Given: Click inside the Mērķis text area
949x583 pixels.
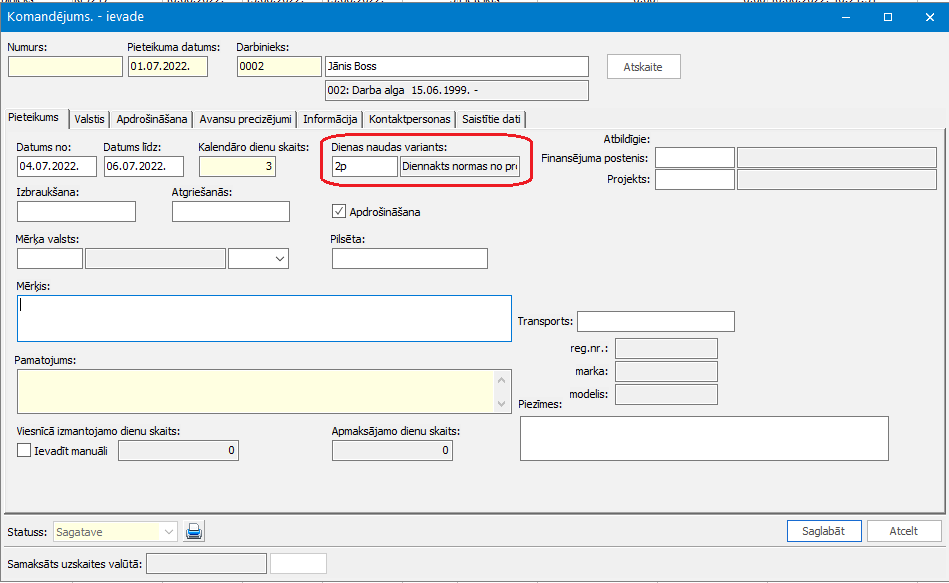Looking at the screenshot, I should (264, 318).
